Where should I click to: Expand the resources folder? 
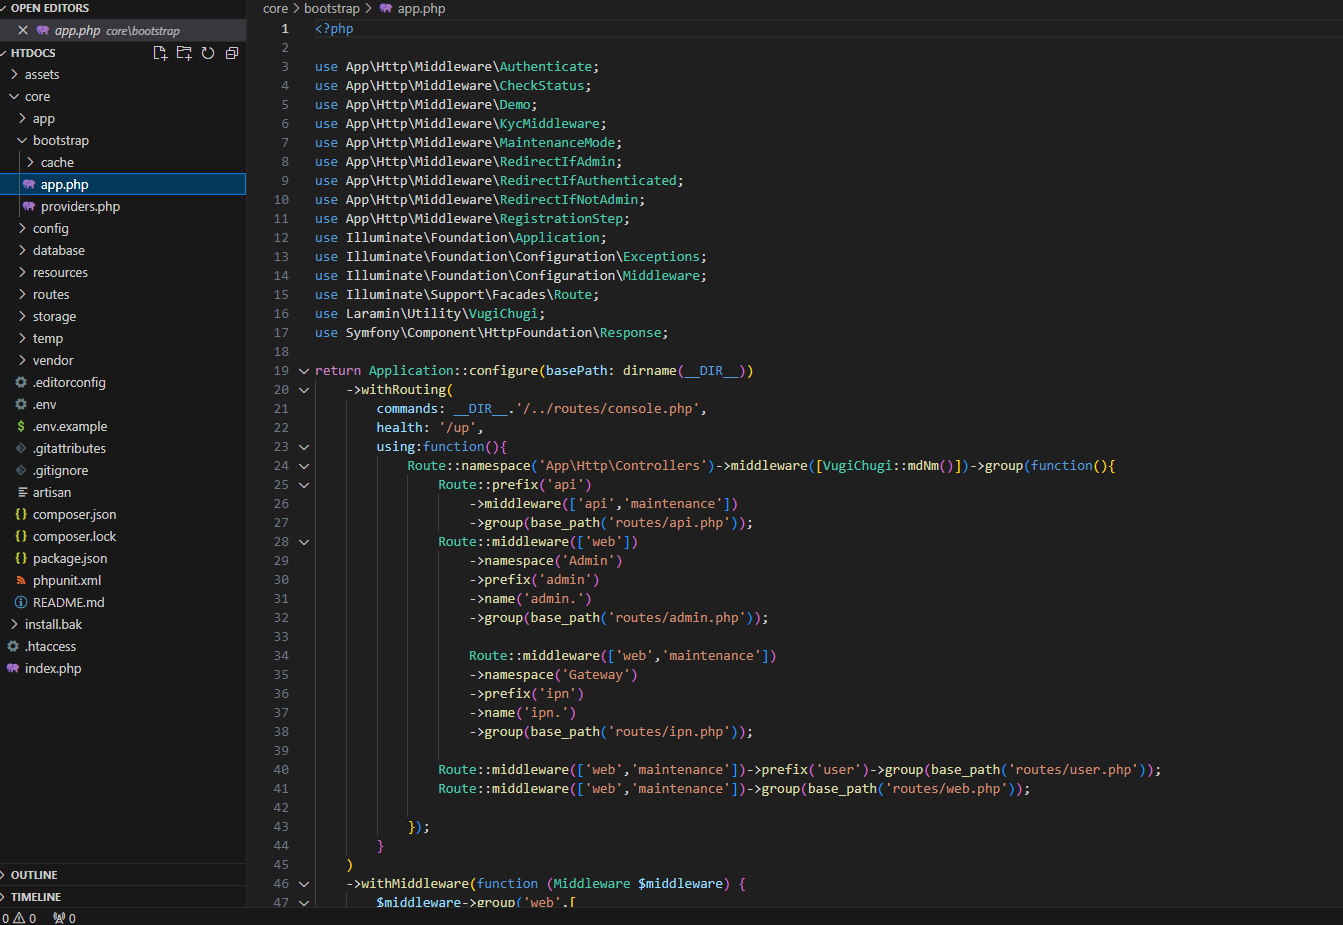(x=22, y=272)
